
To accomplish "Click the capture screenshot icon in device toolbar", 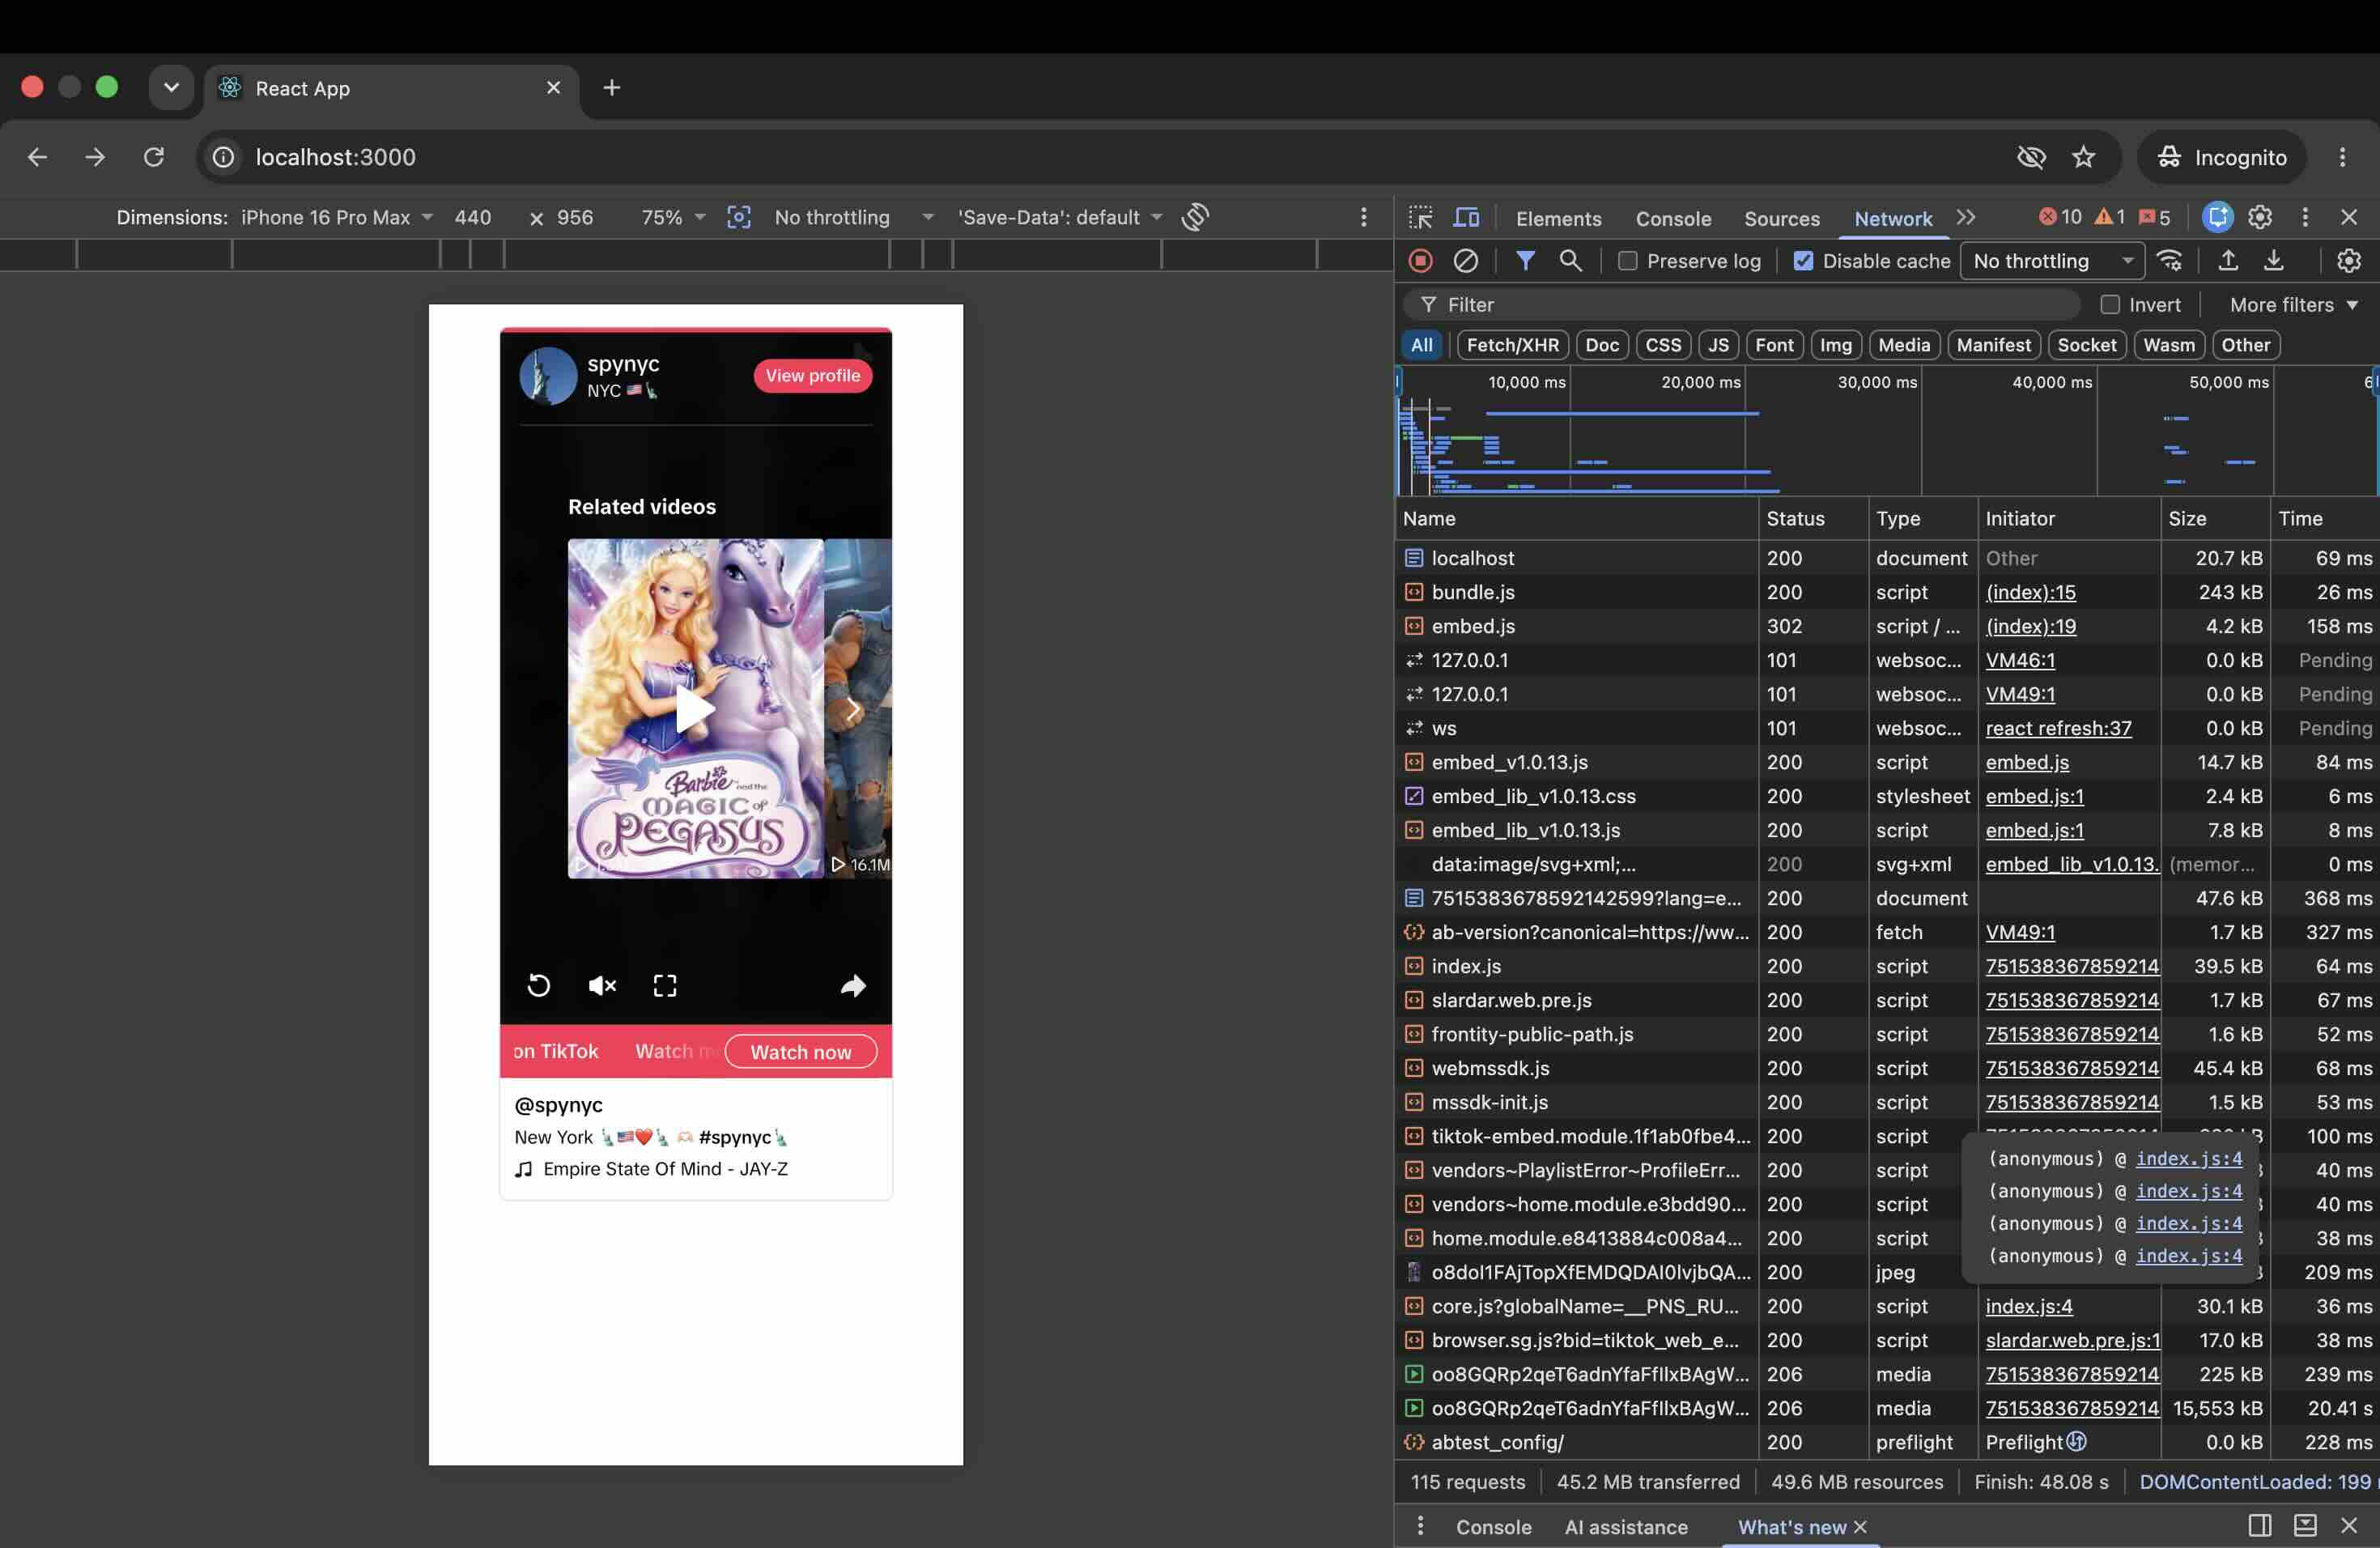I will tap(739, 217).
